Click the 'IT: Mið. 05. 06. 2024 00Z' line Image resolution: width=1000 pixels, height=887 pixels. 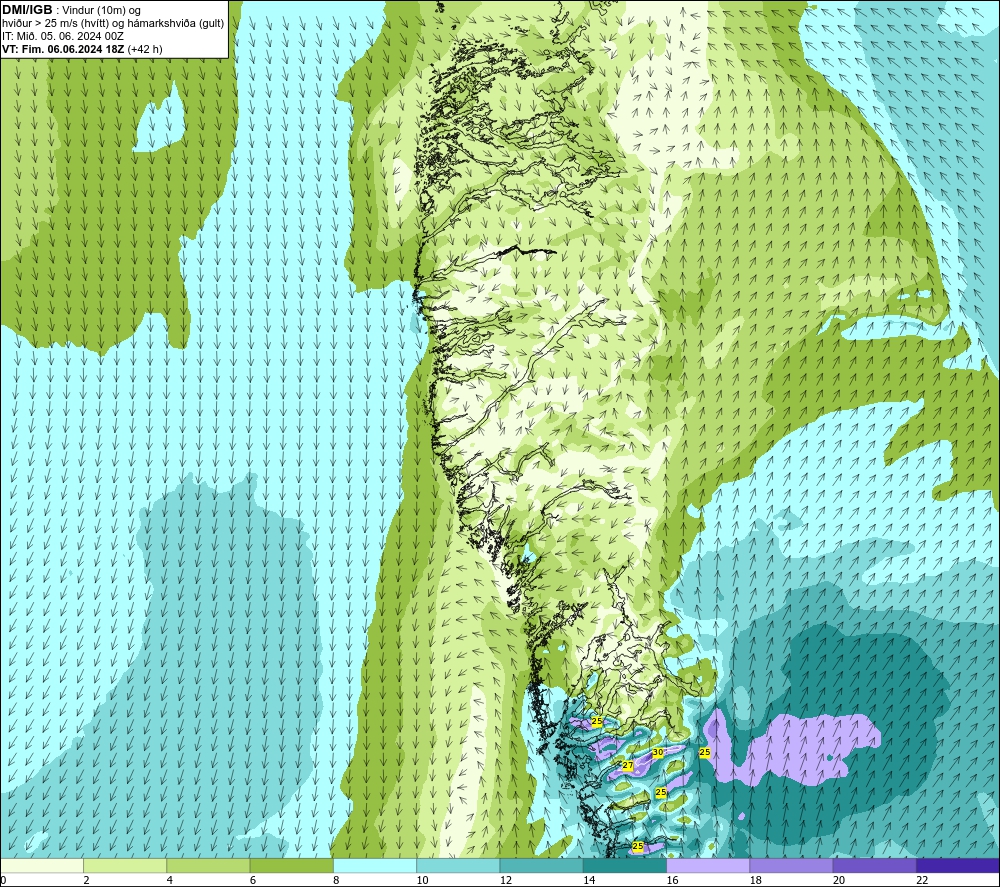62,36
